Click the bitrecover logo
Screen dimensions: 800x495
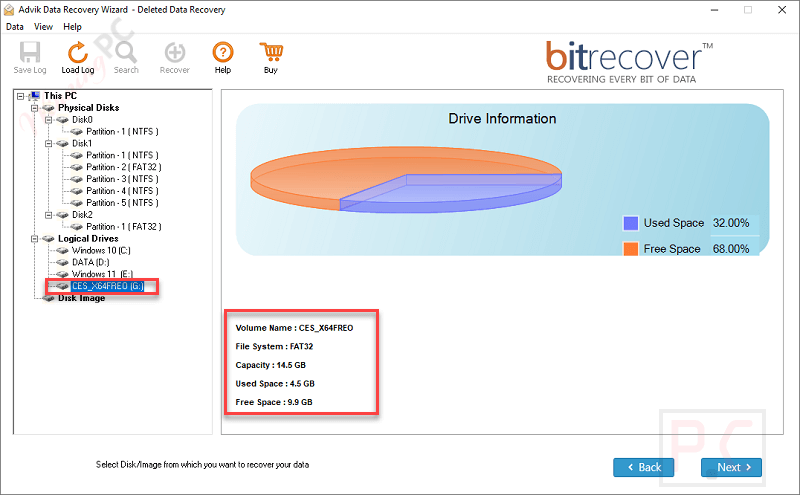coord(629,62)
